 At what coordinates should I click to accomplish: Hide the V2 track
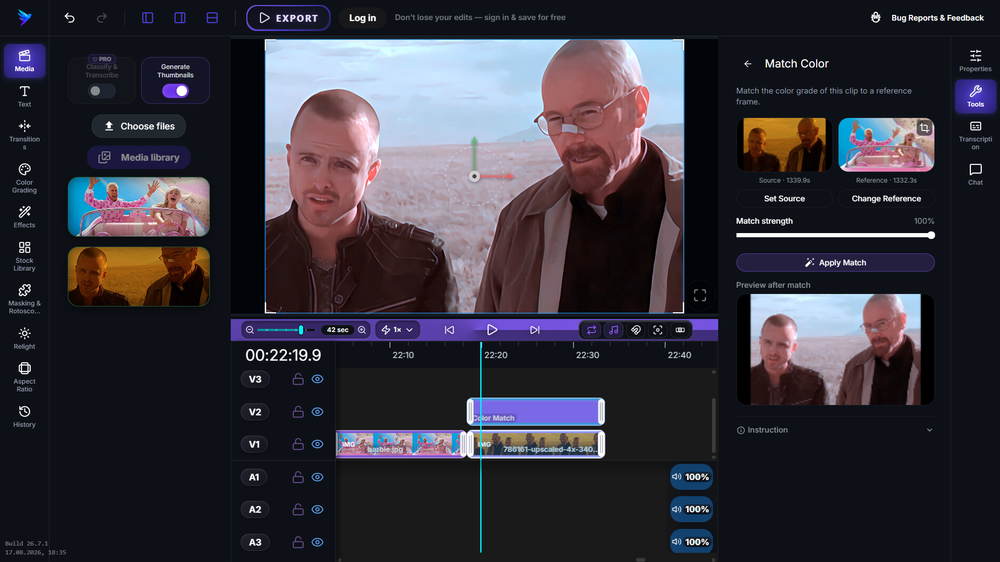(x=317, y=412)
